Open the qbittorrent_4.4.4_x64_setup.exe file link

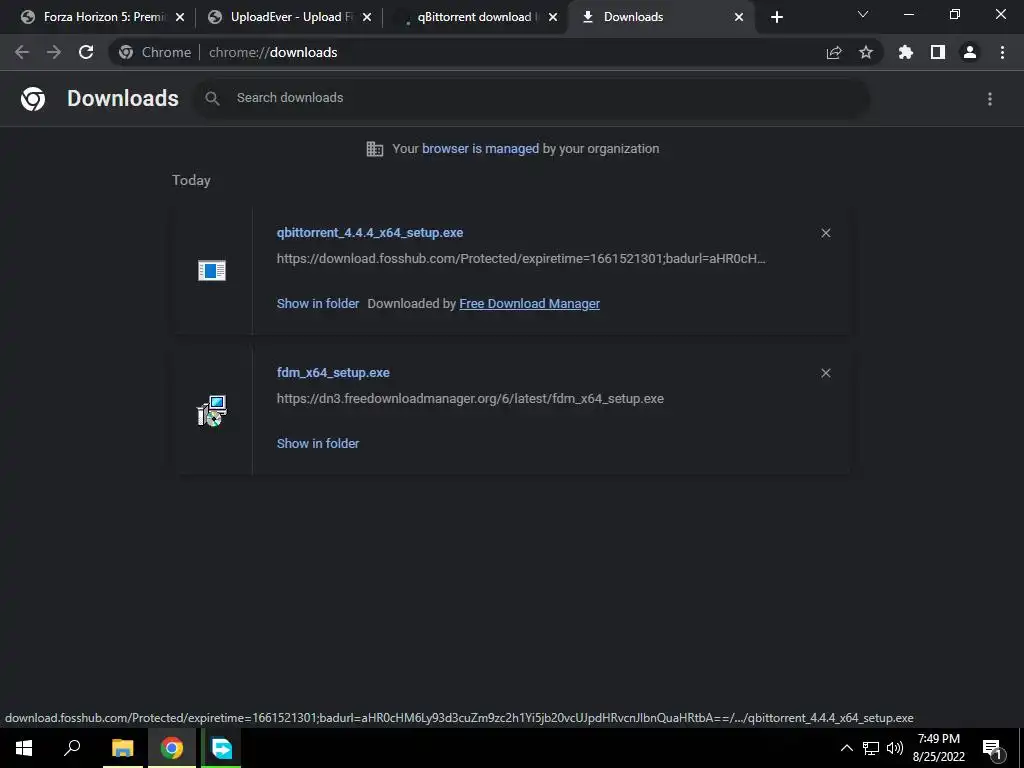370,233
